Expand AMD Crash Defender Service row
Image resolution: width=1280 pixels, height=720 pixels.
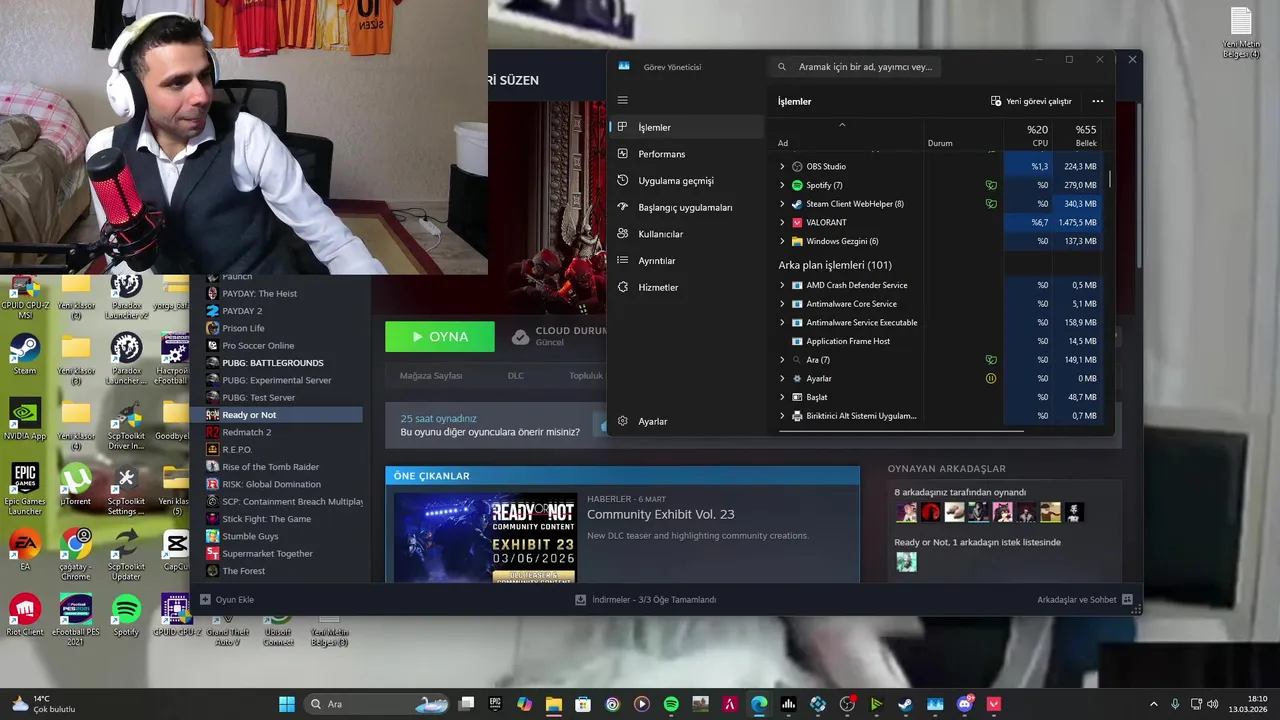[x=782, y=285]
